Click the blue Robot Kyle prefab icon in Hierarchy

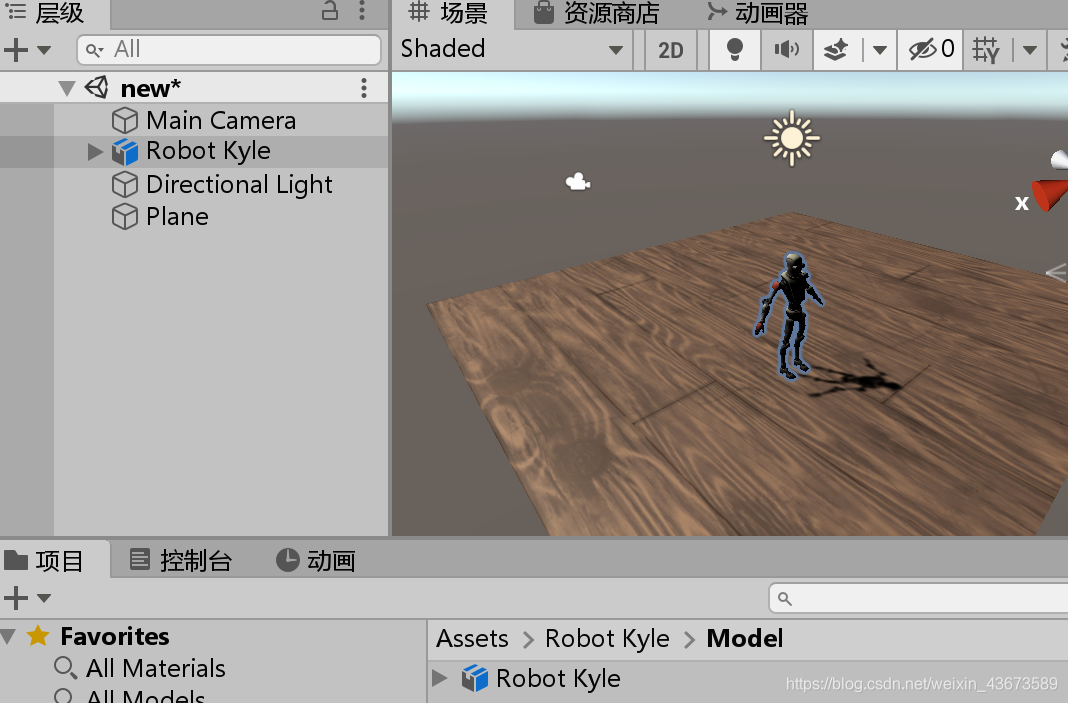[x=125, y=151]
